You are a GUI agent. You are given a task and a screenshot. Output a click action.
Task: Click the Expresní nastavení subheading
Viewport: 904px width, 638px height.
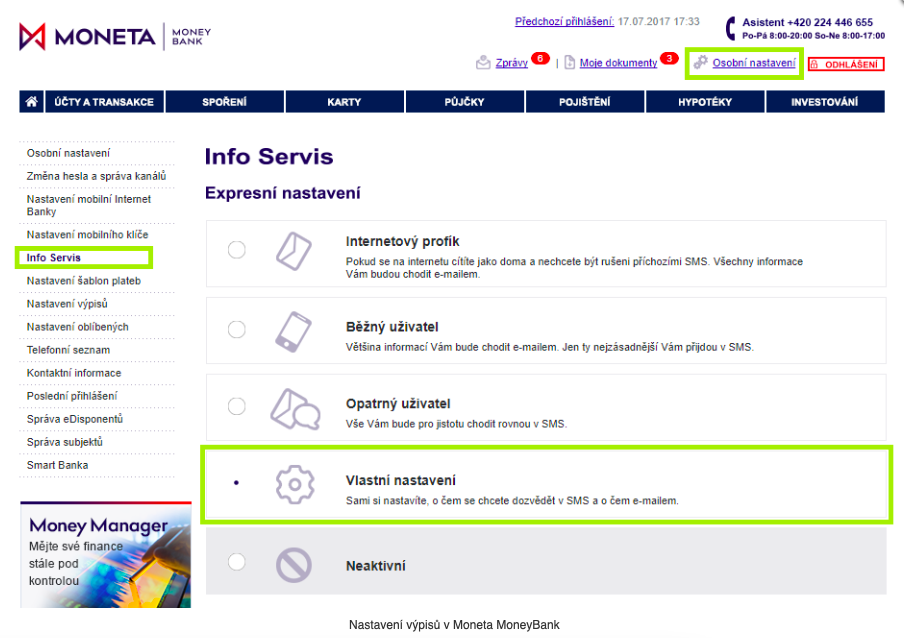[x=282, y=192]
